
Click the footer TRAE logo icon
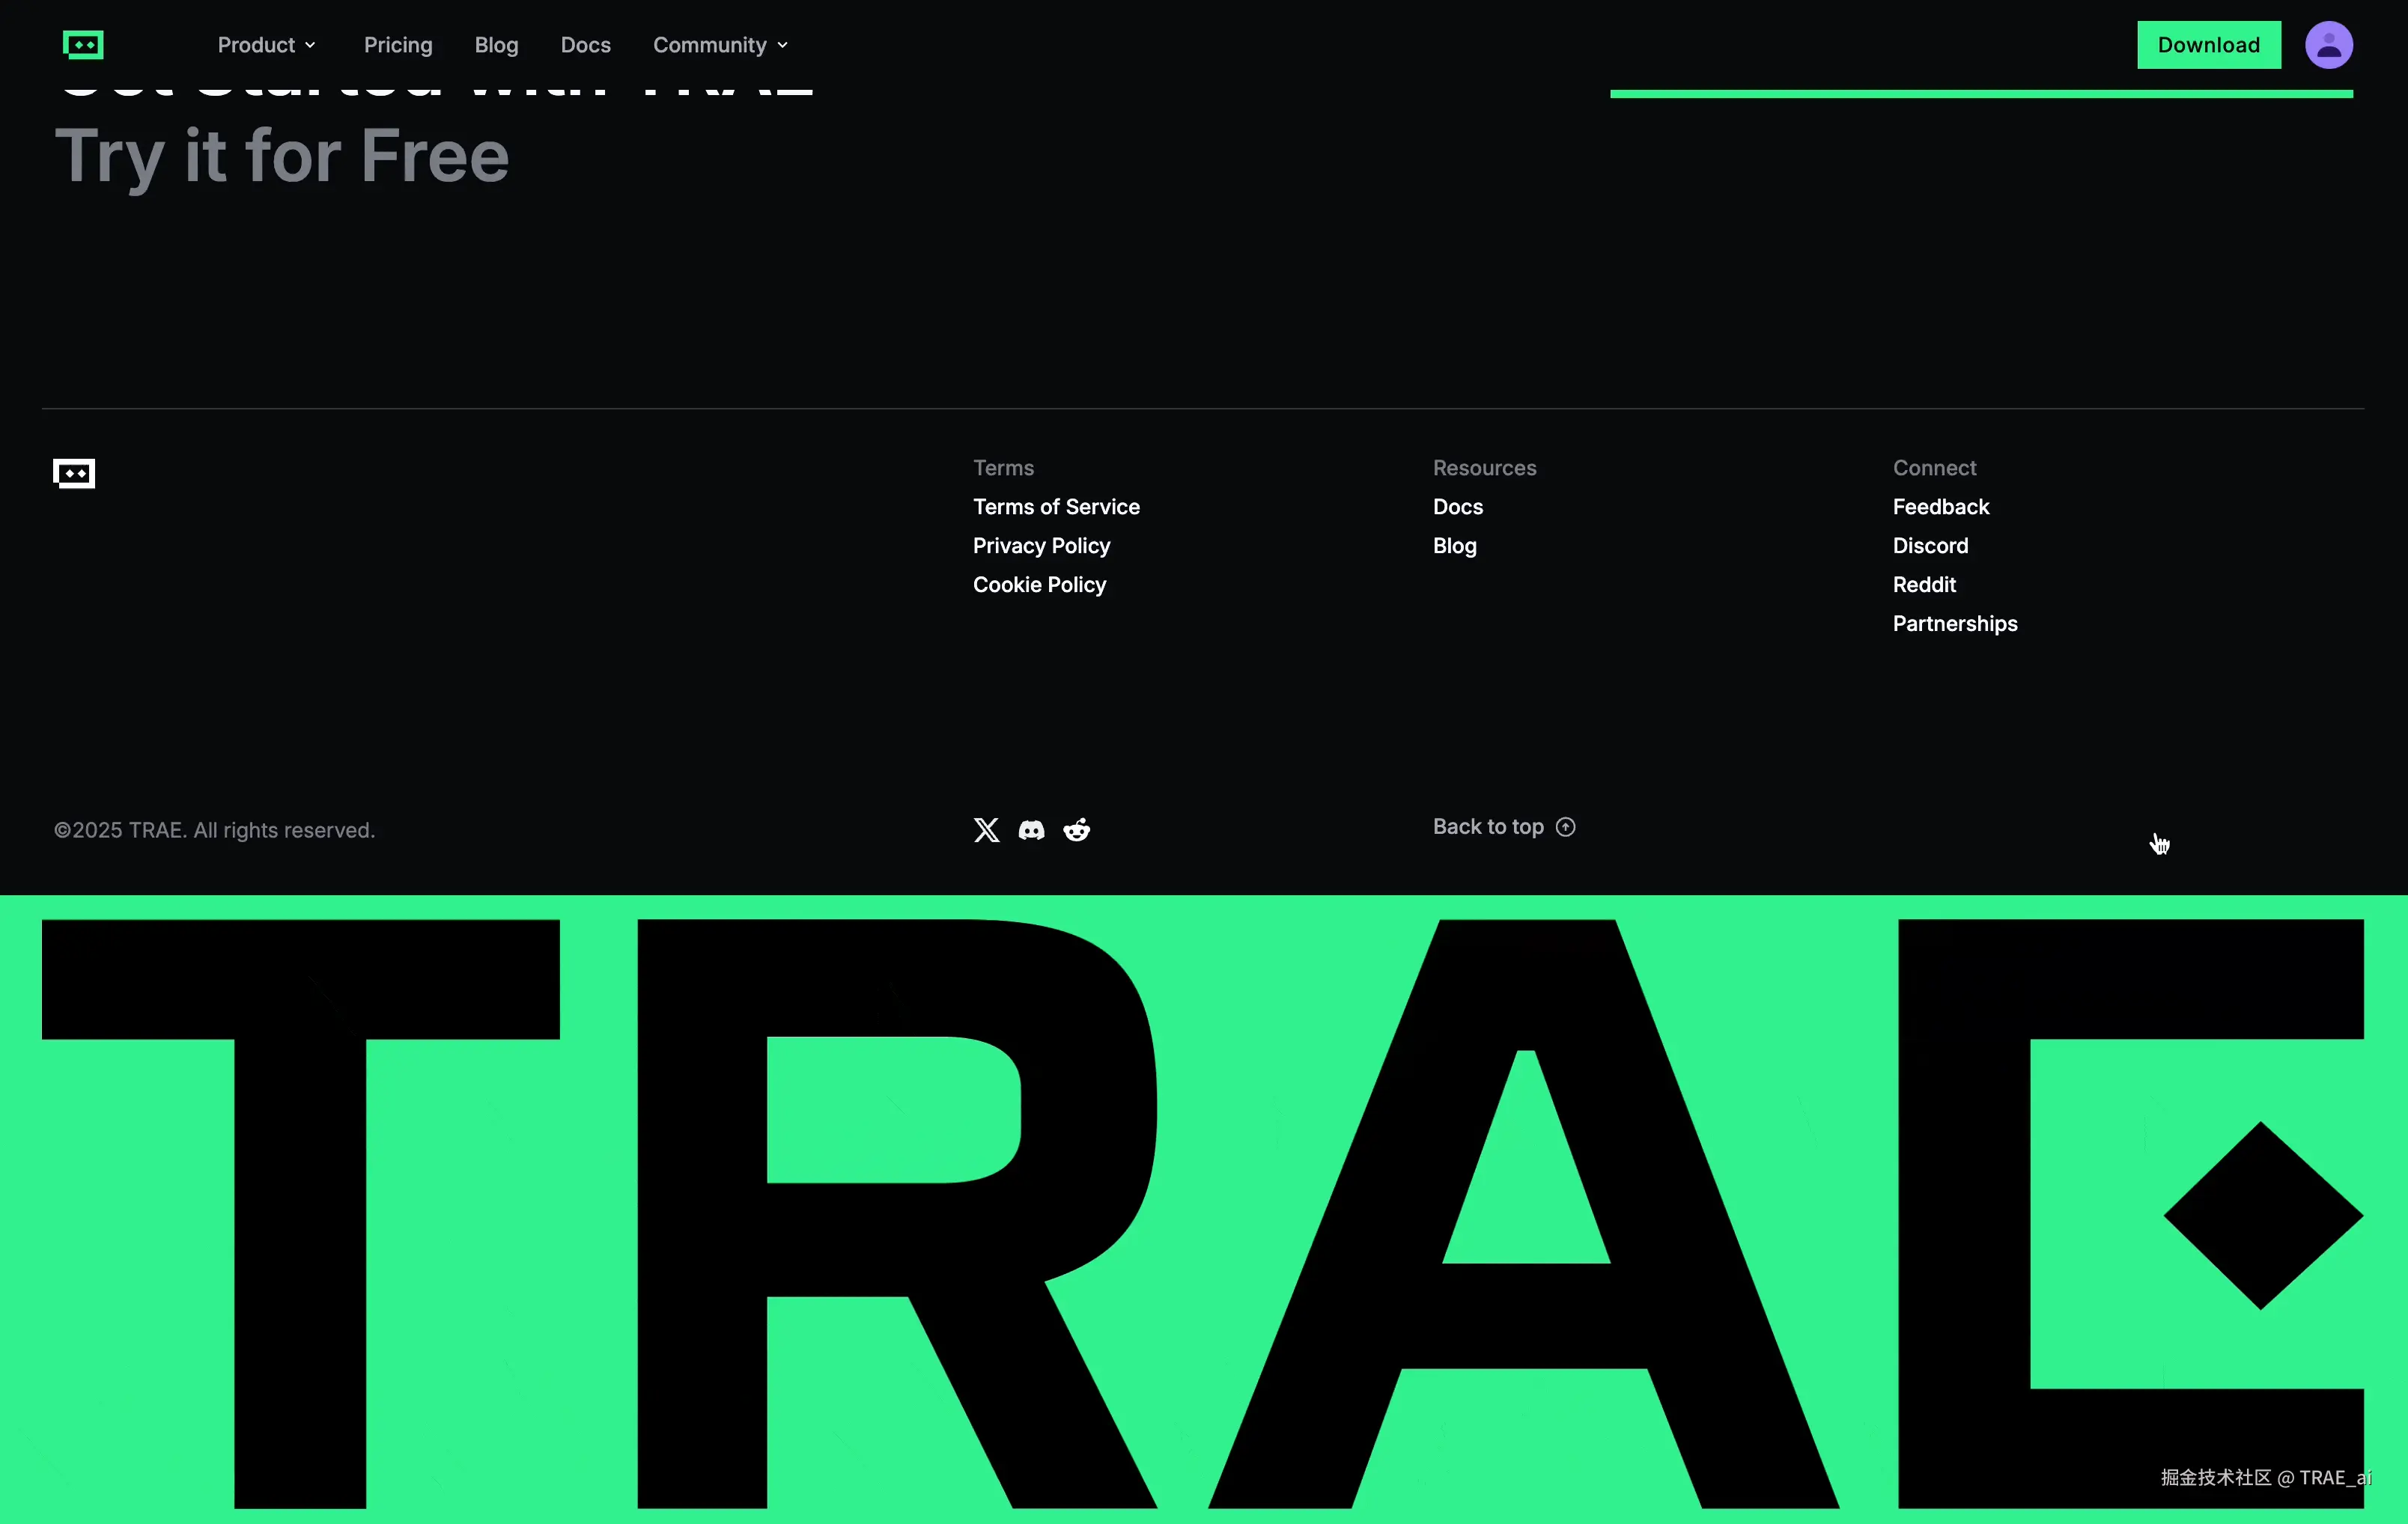pyautogui.click(x=74, y=473)
